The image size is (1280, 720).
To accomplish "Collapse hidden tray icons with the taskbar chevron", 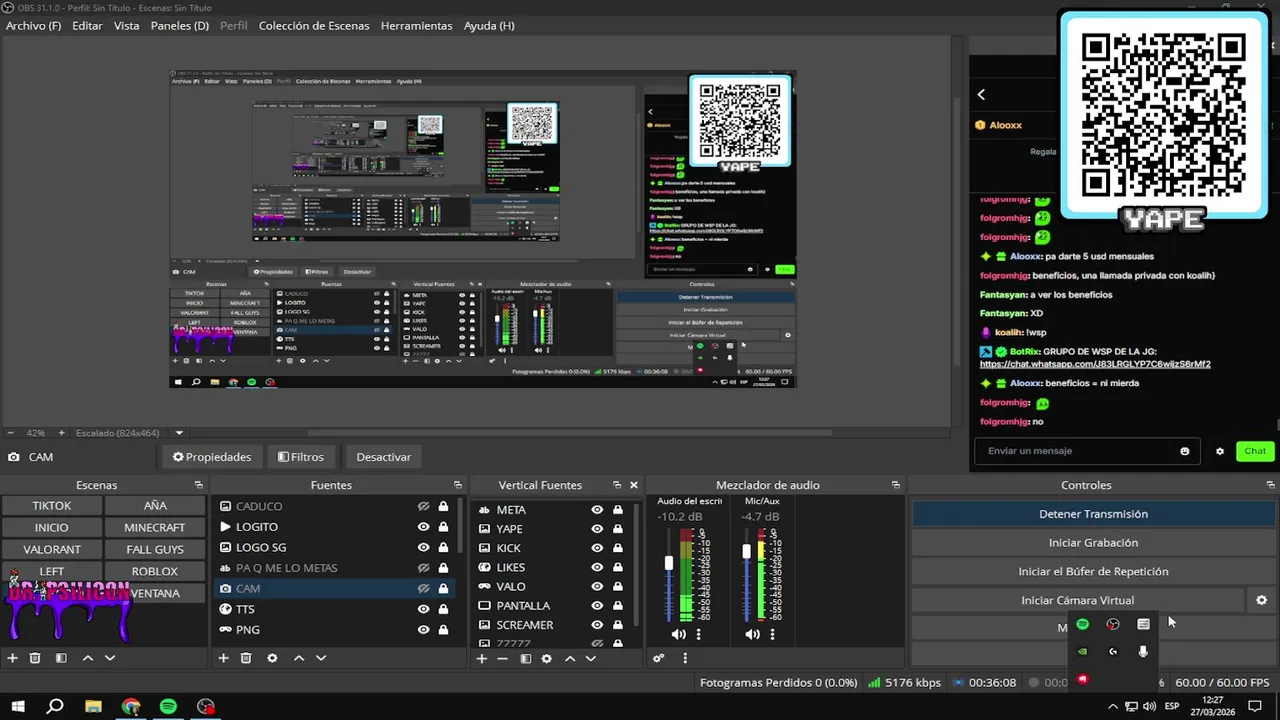I will pyautogui.click(x=1113, y=706).
